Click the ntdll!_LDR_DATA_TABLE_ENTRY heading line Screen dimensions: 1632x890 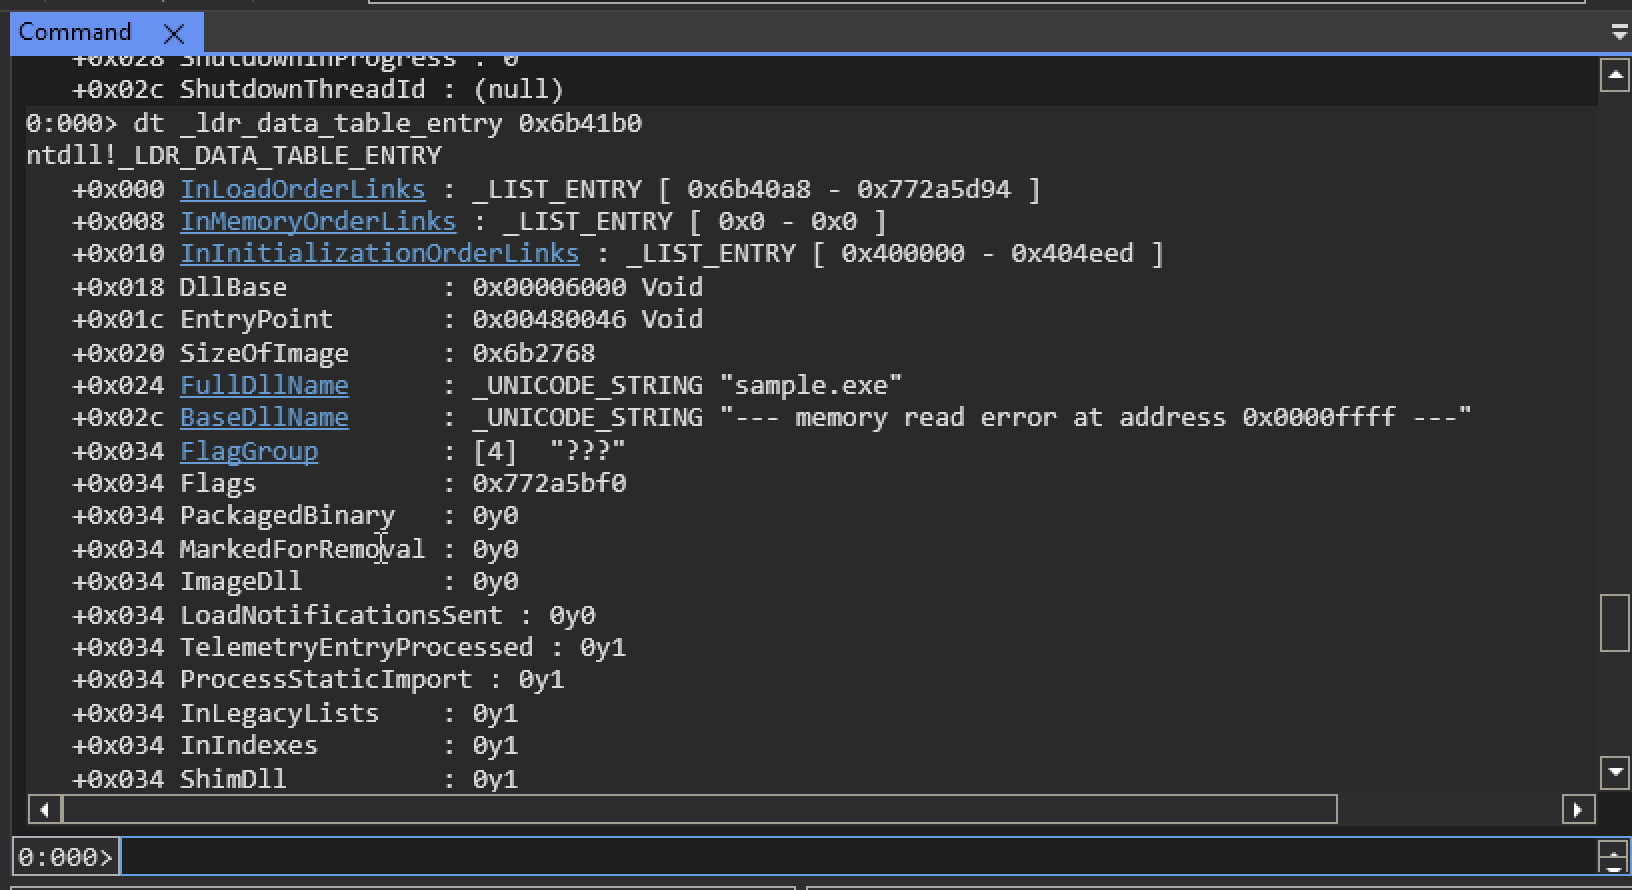tap(234, 155)
